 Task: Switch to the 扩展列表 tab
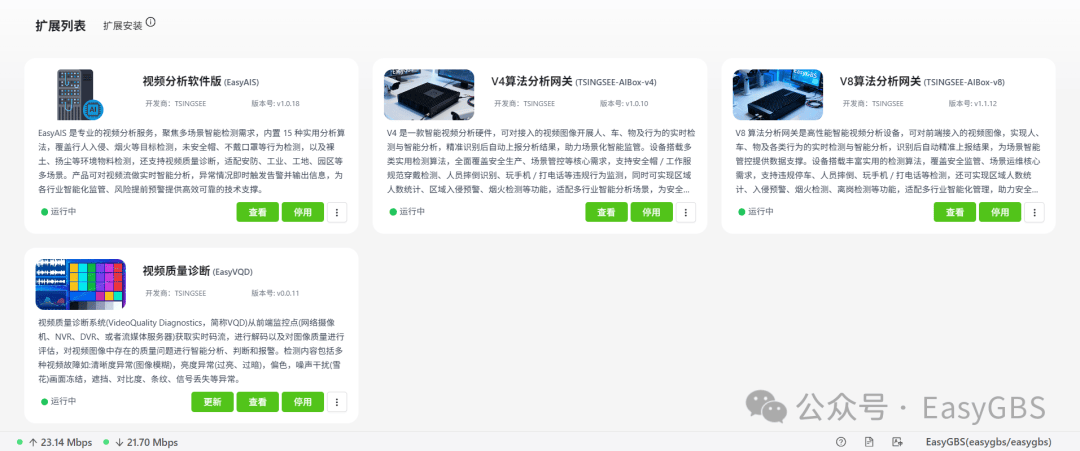point(61,25)
